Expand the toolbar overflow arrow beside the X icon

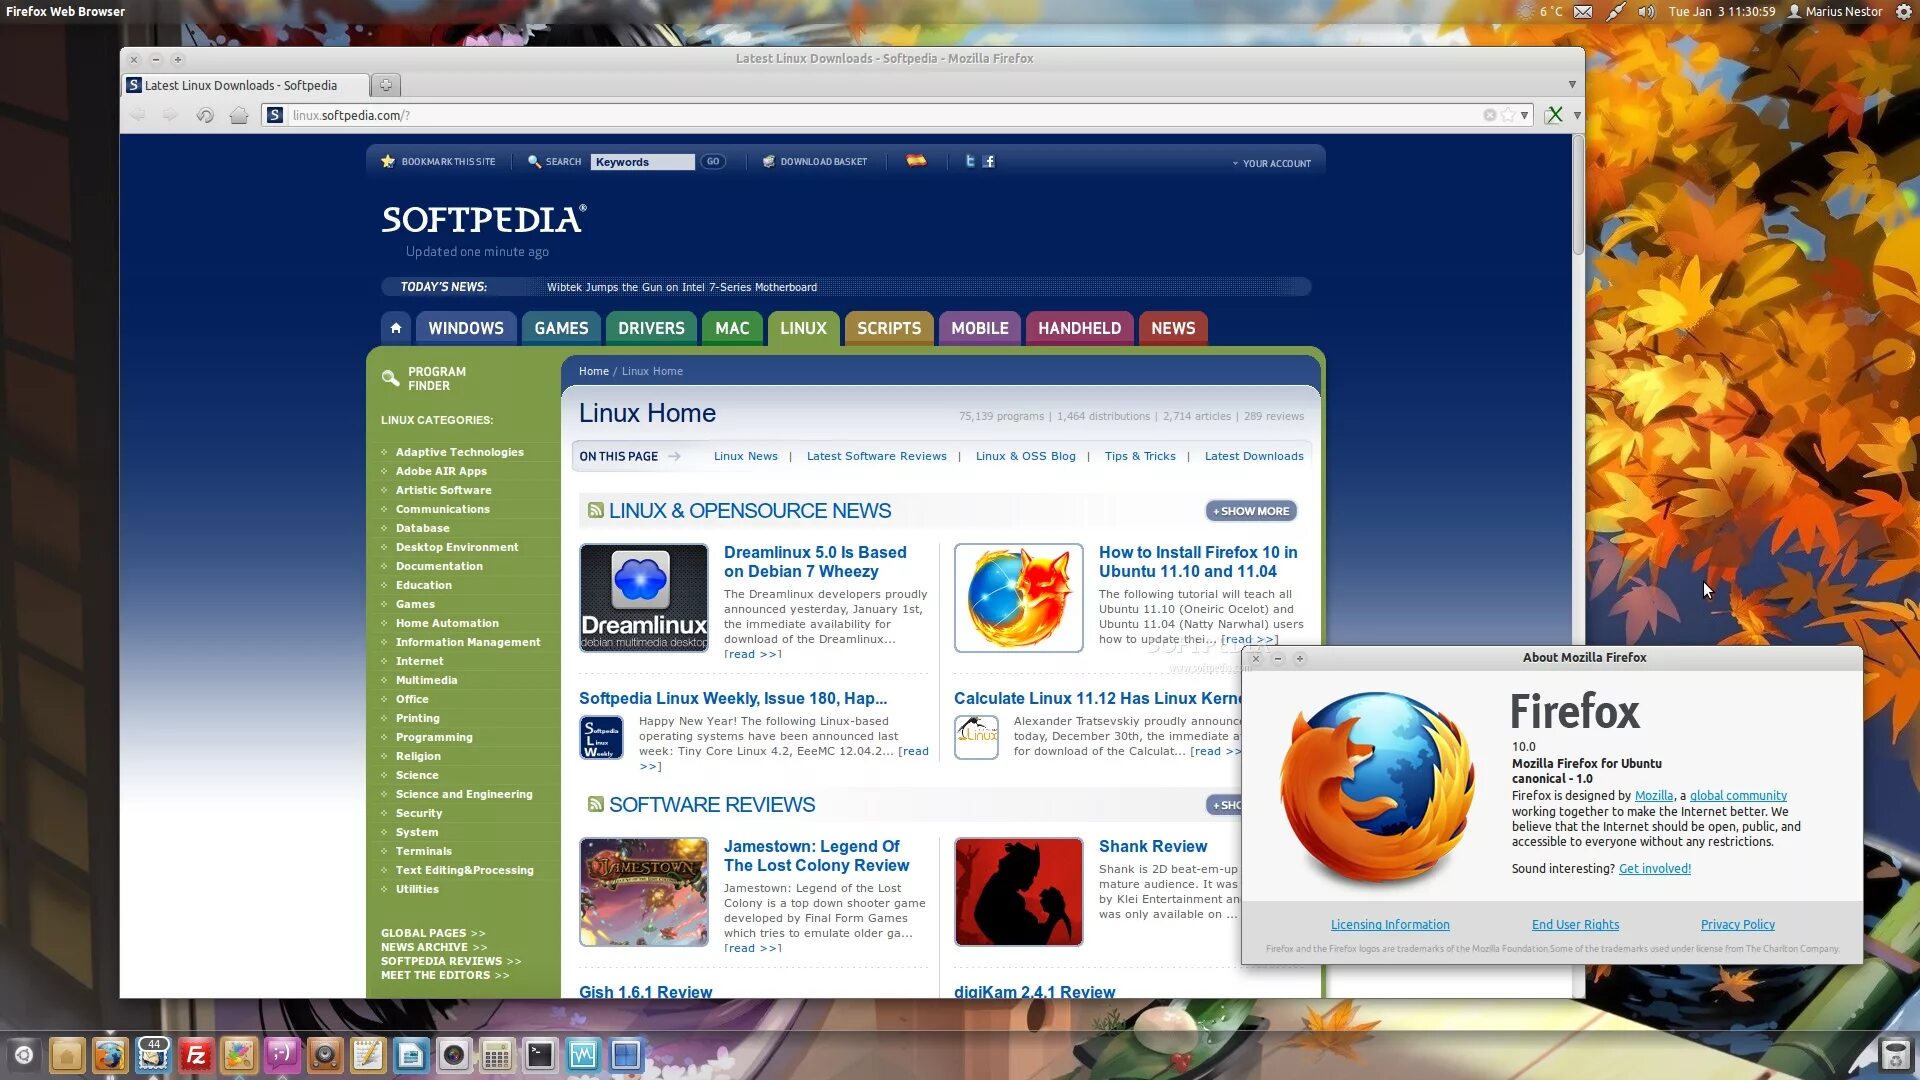click(x=1577, y=115)
